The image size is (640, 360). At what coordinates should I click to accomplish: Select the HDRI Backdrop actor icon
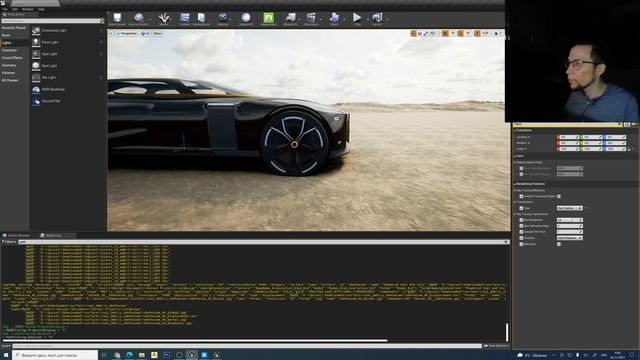click(x=36, y=89)
